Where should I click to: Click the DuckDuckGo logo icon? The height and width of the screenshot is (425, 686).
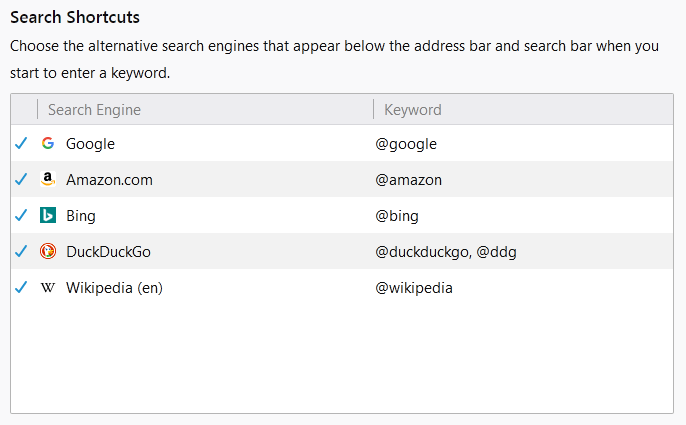(48, 252)
